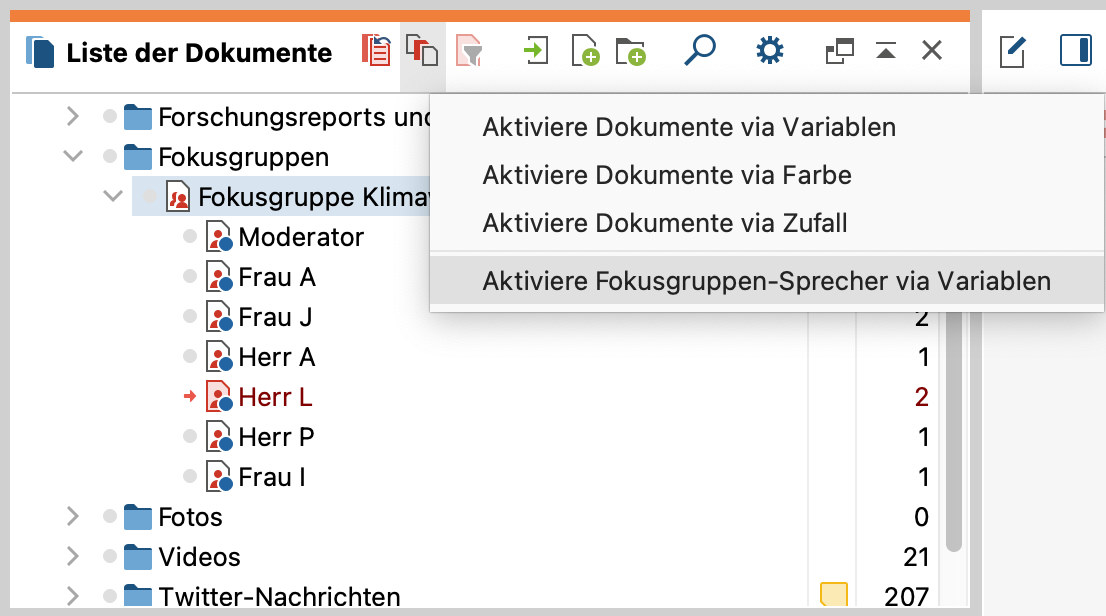Click the Fokusgruppe Klima document icon
This screenshot has height=616, width=1106.
point(178,197)
